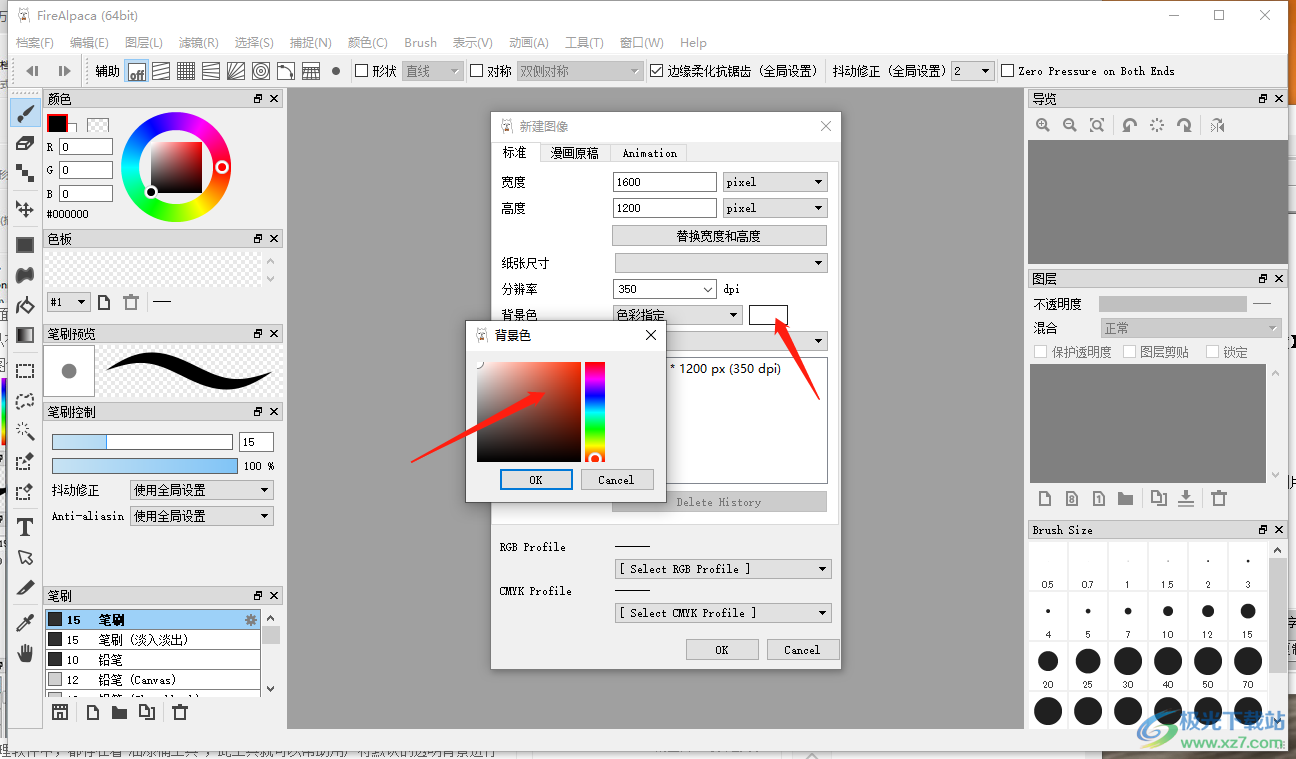Check 保护透明度 in Layers panel

1041,352
